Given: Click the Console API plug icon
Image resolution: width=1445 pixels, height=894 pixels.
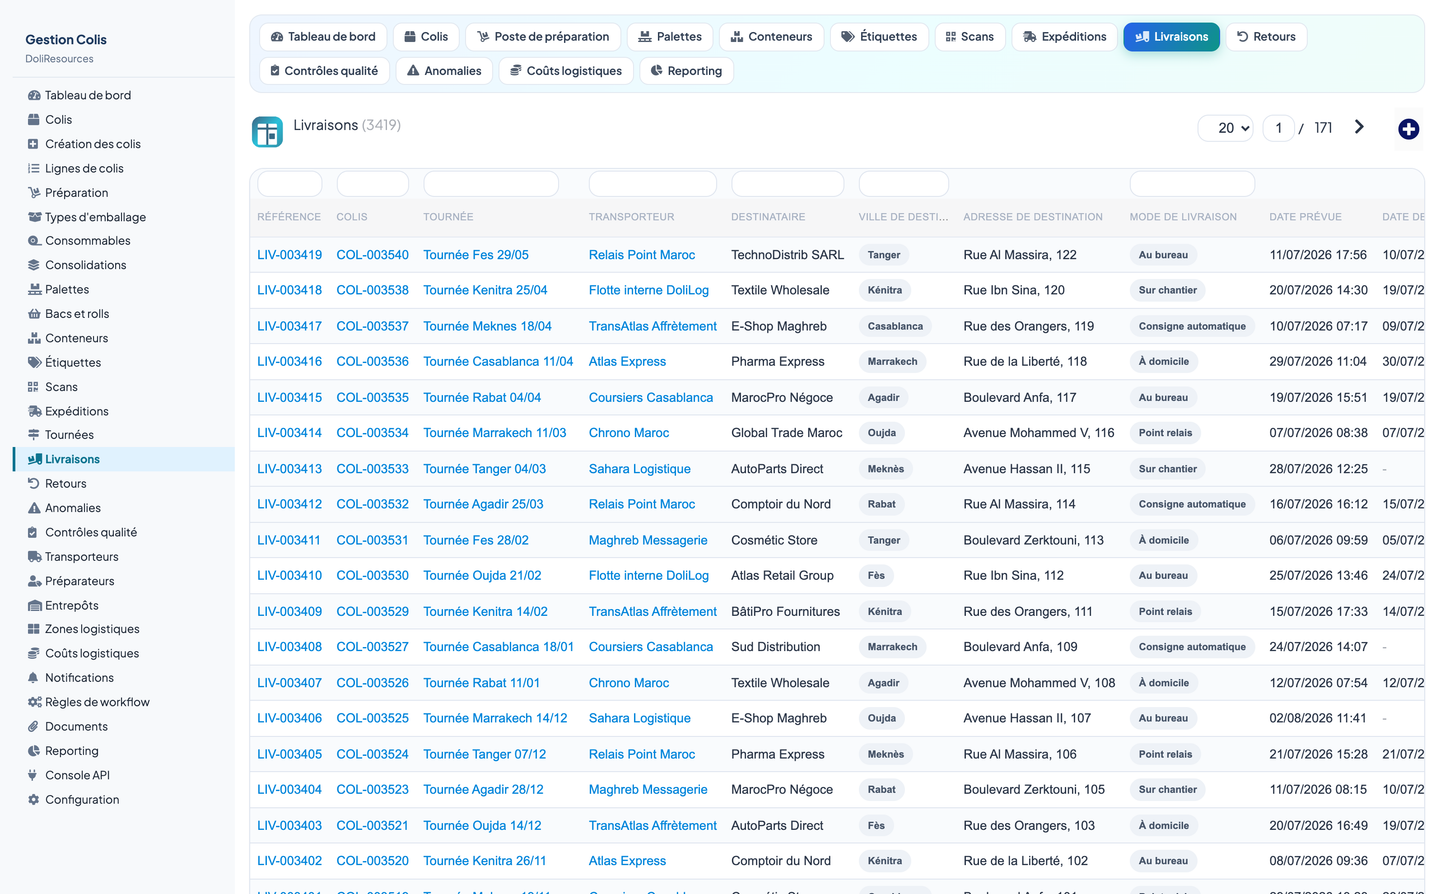Looking at the screenshot, I should click(34, 775).
